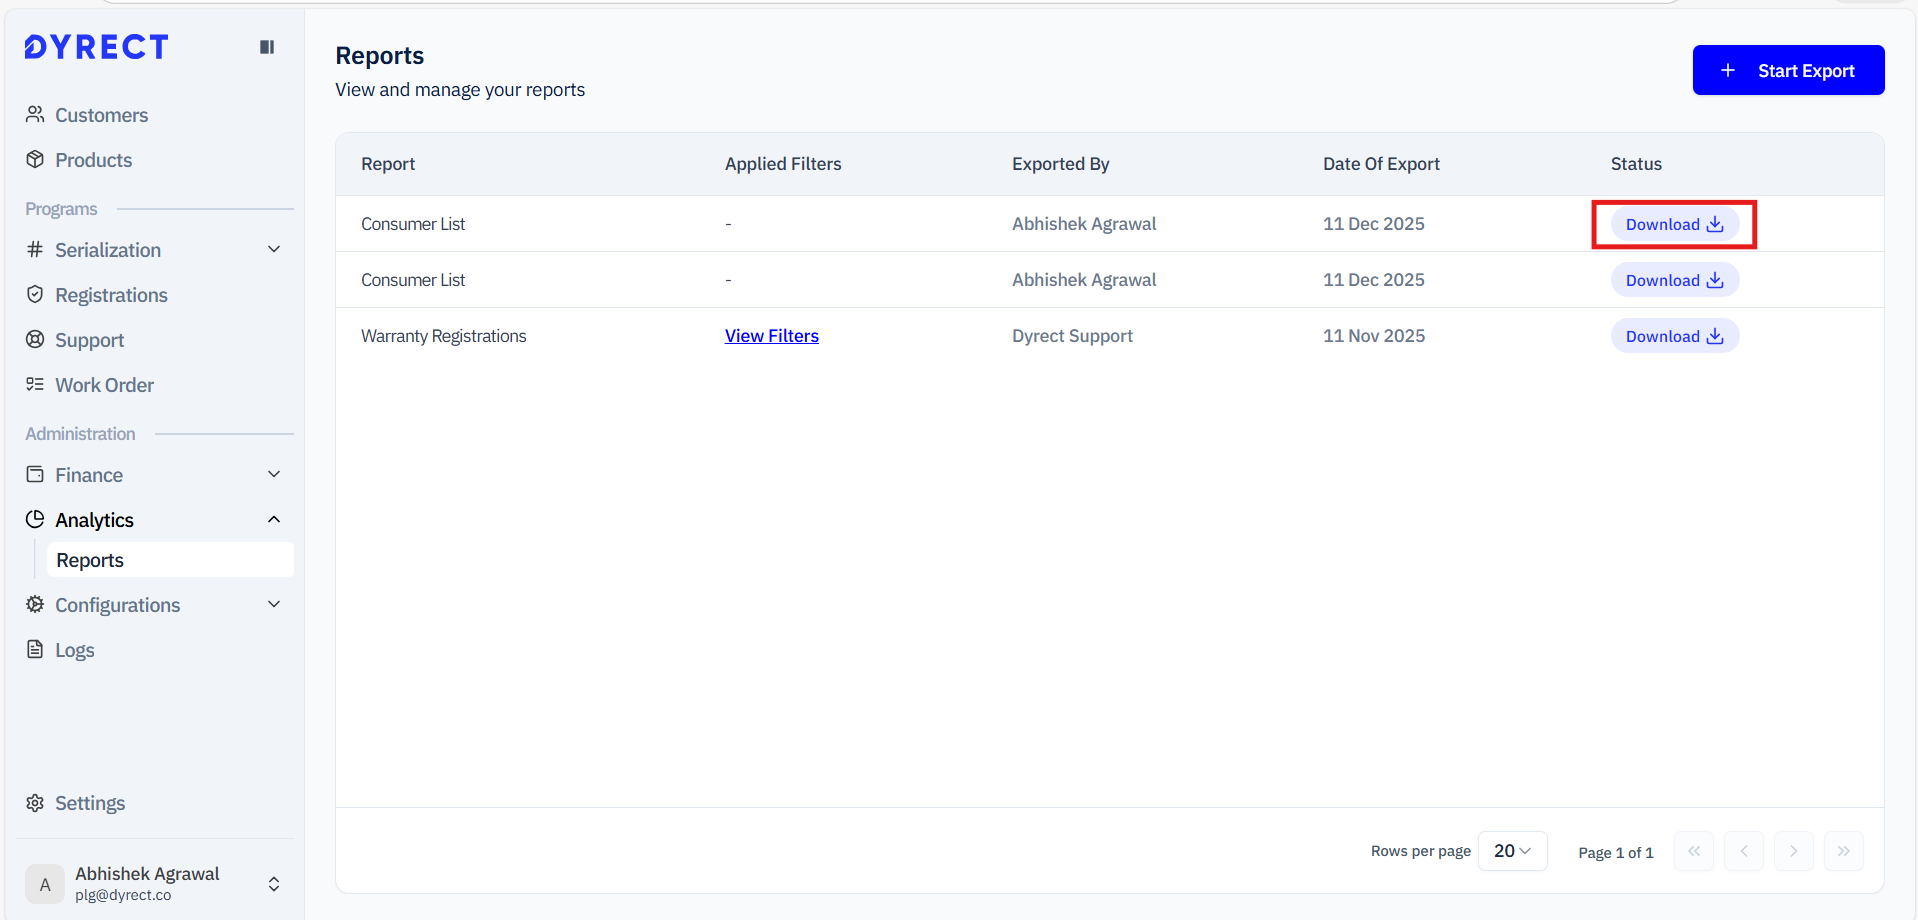
Task: Collapse the sidebar using the panel icon
Action: [267, 47]
